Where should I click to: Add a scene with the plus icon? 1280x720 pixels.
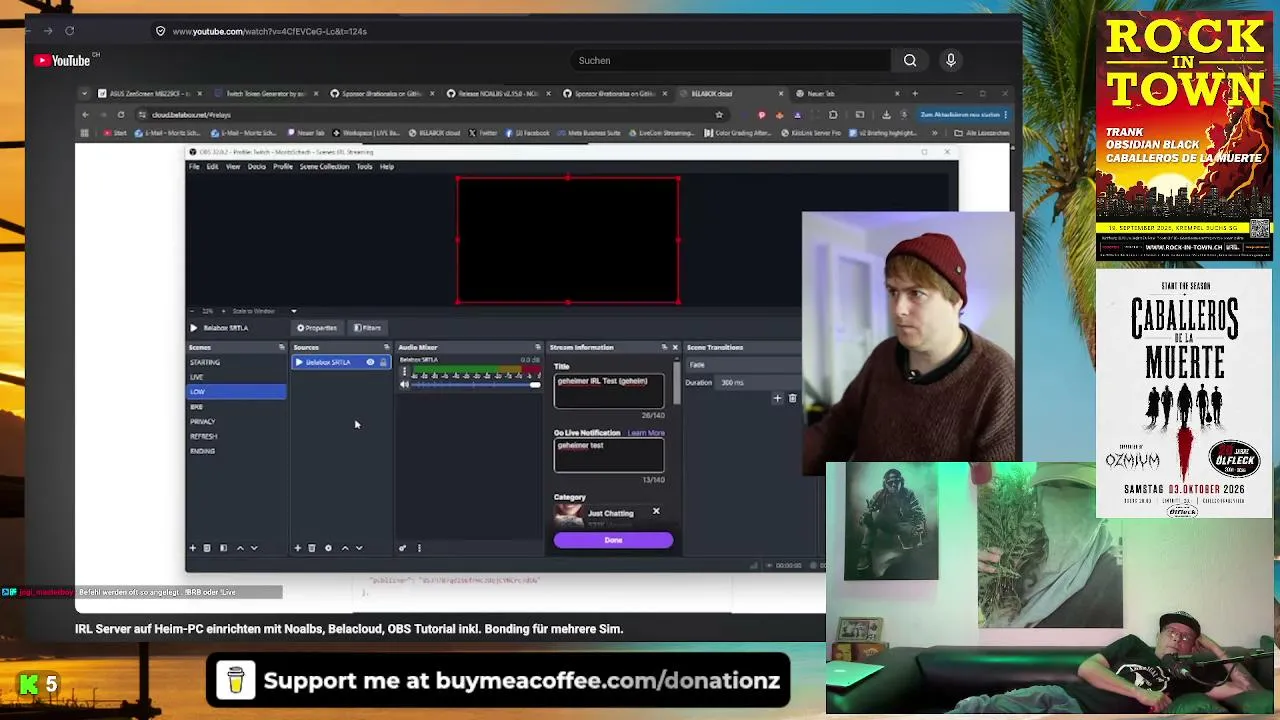pyautogui.click(x=193, y=548)
